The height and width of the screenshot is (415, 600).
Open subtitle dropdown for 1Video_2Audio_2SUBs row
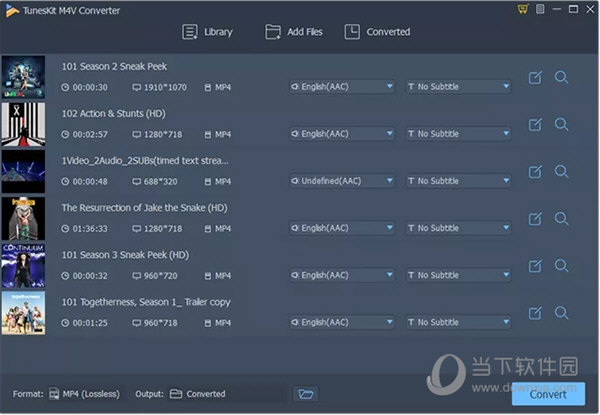(458, 181)
